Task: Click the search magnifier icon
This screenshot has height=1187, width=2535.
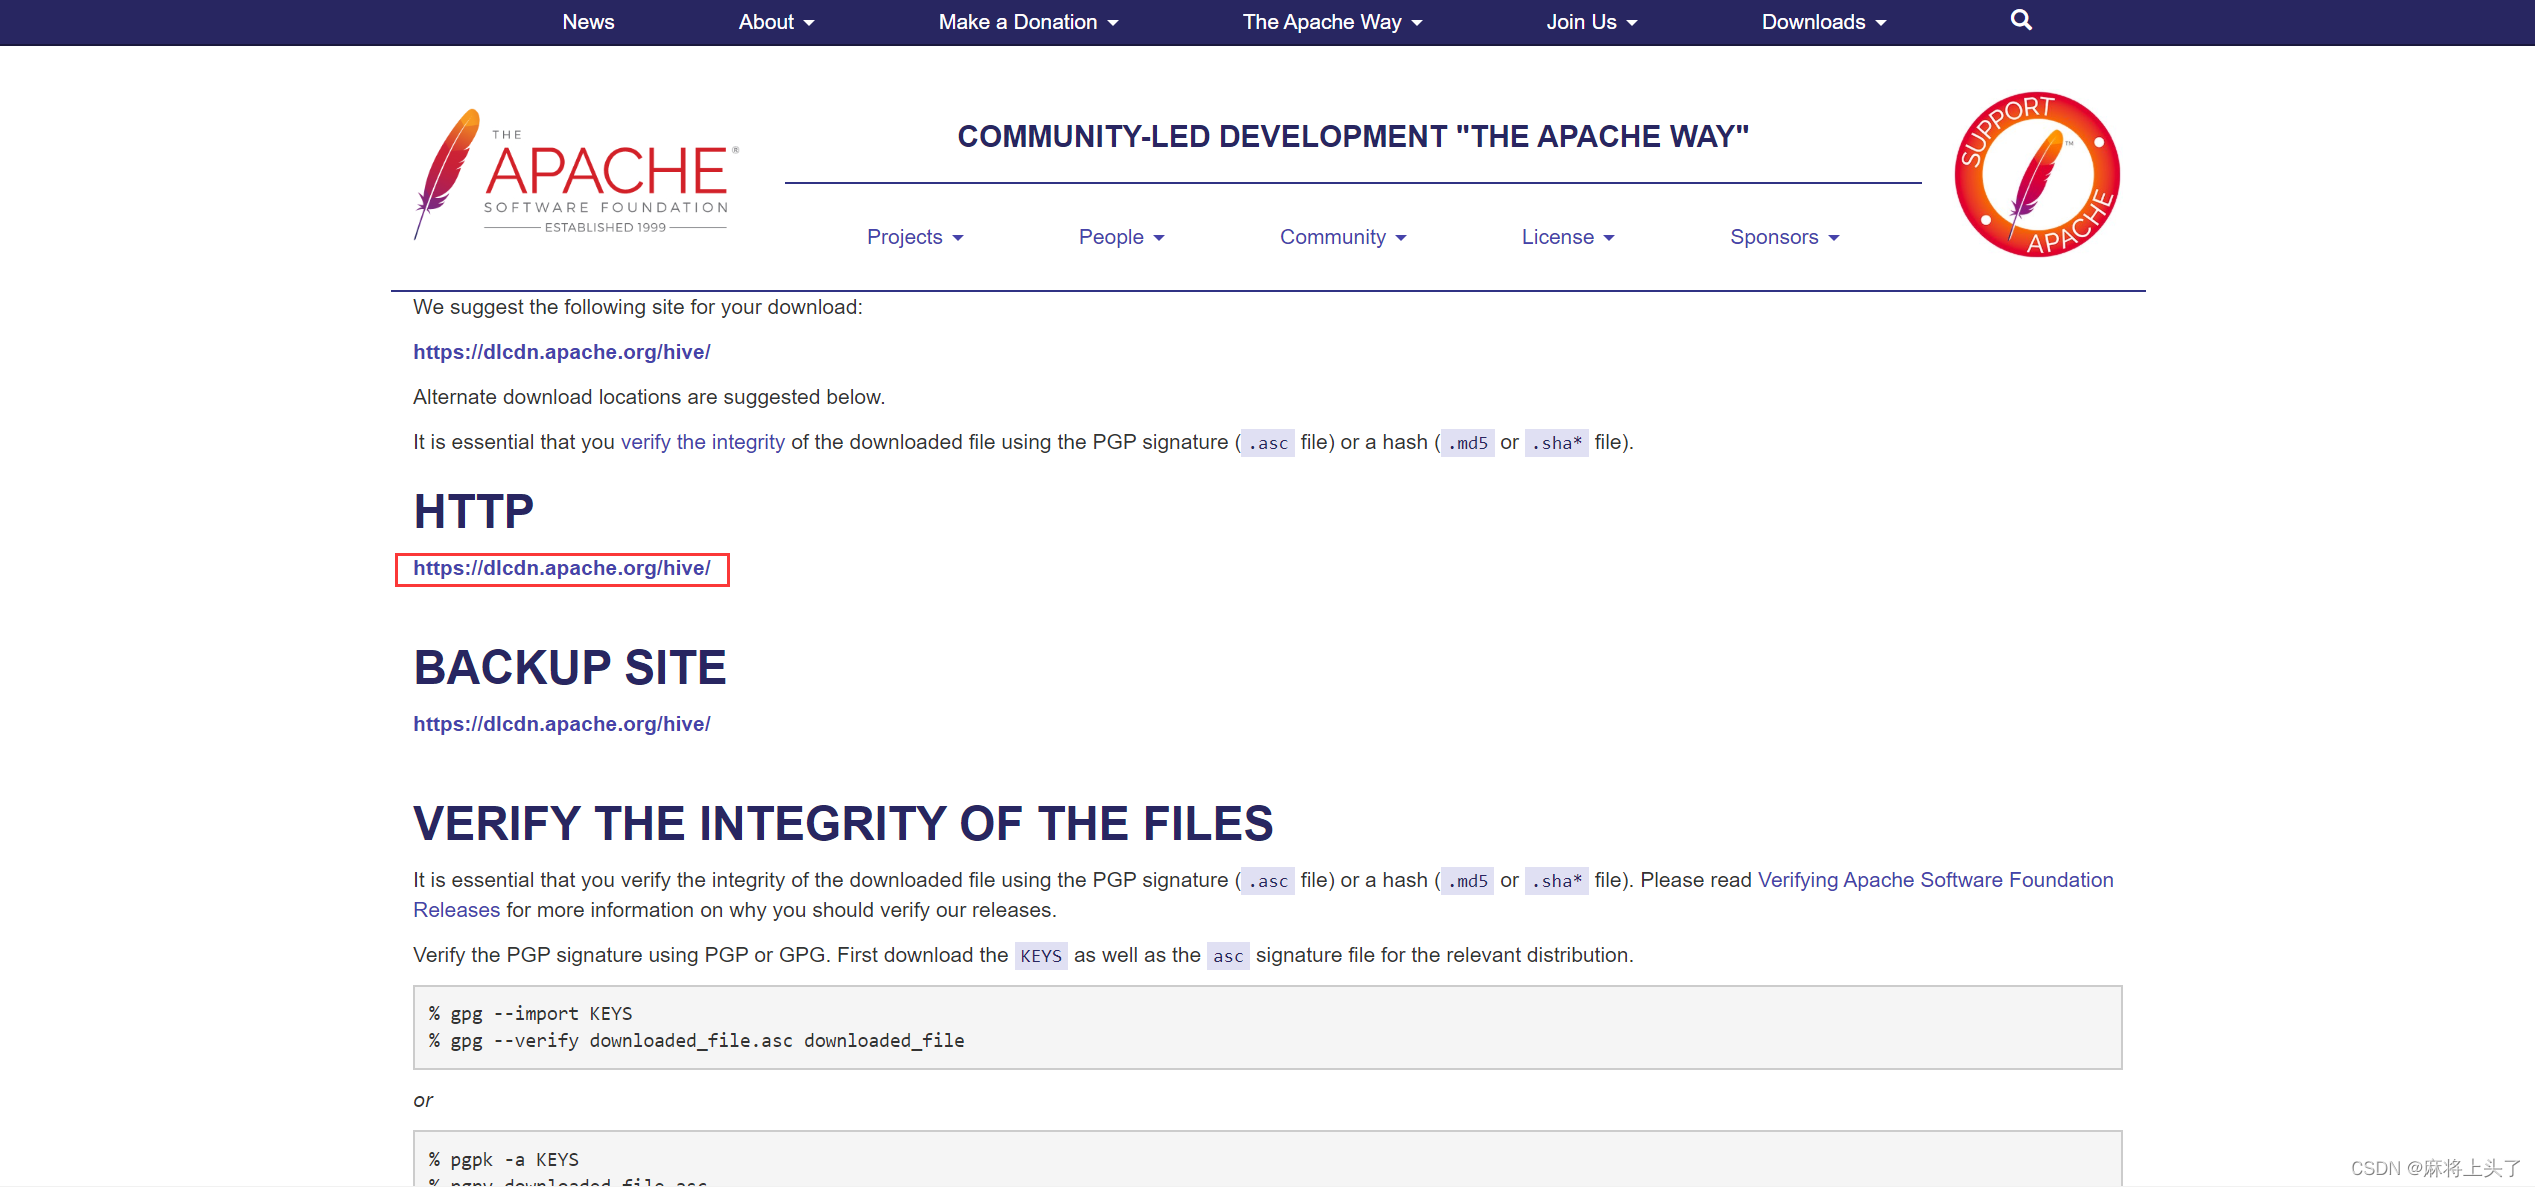Action: (2019, 20)
